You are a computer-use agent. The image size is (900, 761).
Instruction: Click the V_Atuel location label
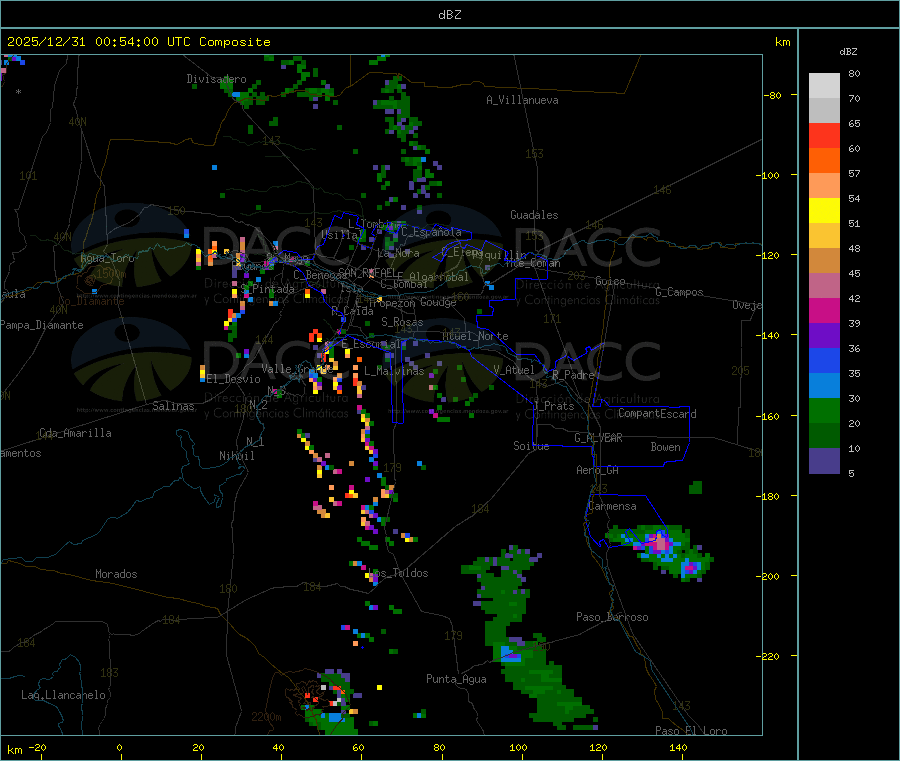coord(514,370)
